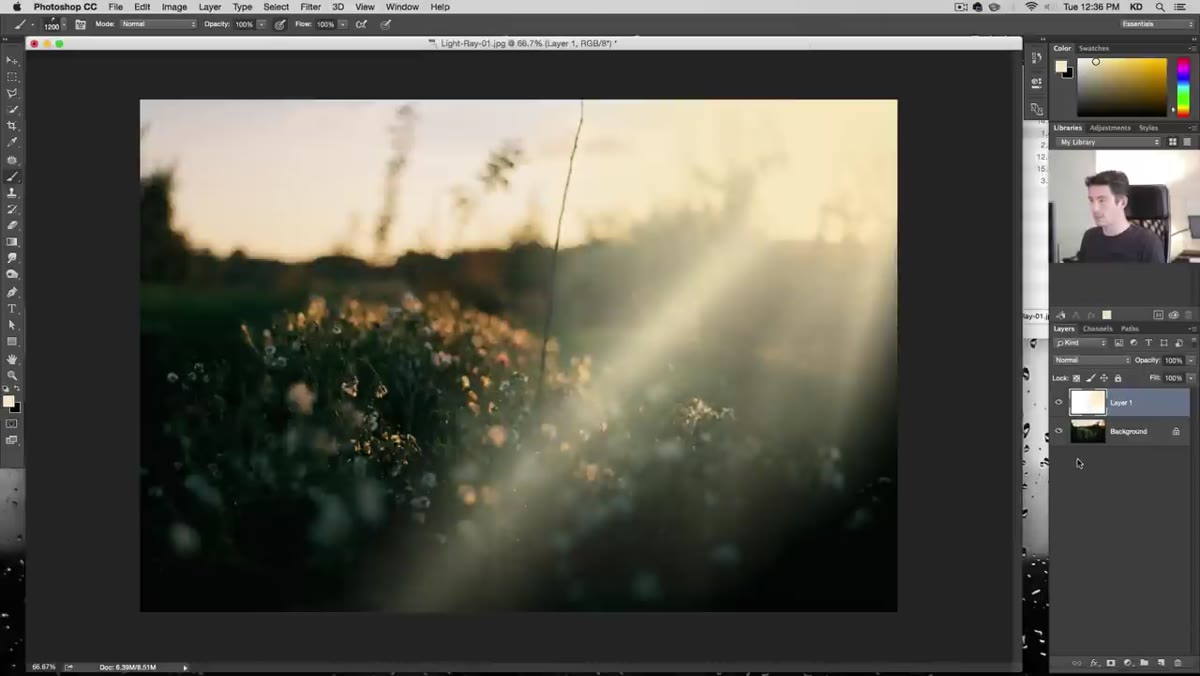This screenshot has width=1200, height=676.
Task: Toggle pixel layer filter in Layers
Action: [x=1119, y=343]
